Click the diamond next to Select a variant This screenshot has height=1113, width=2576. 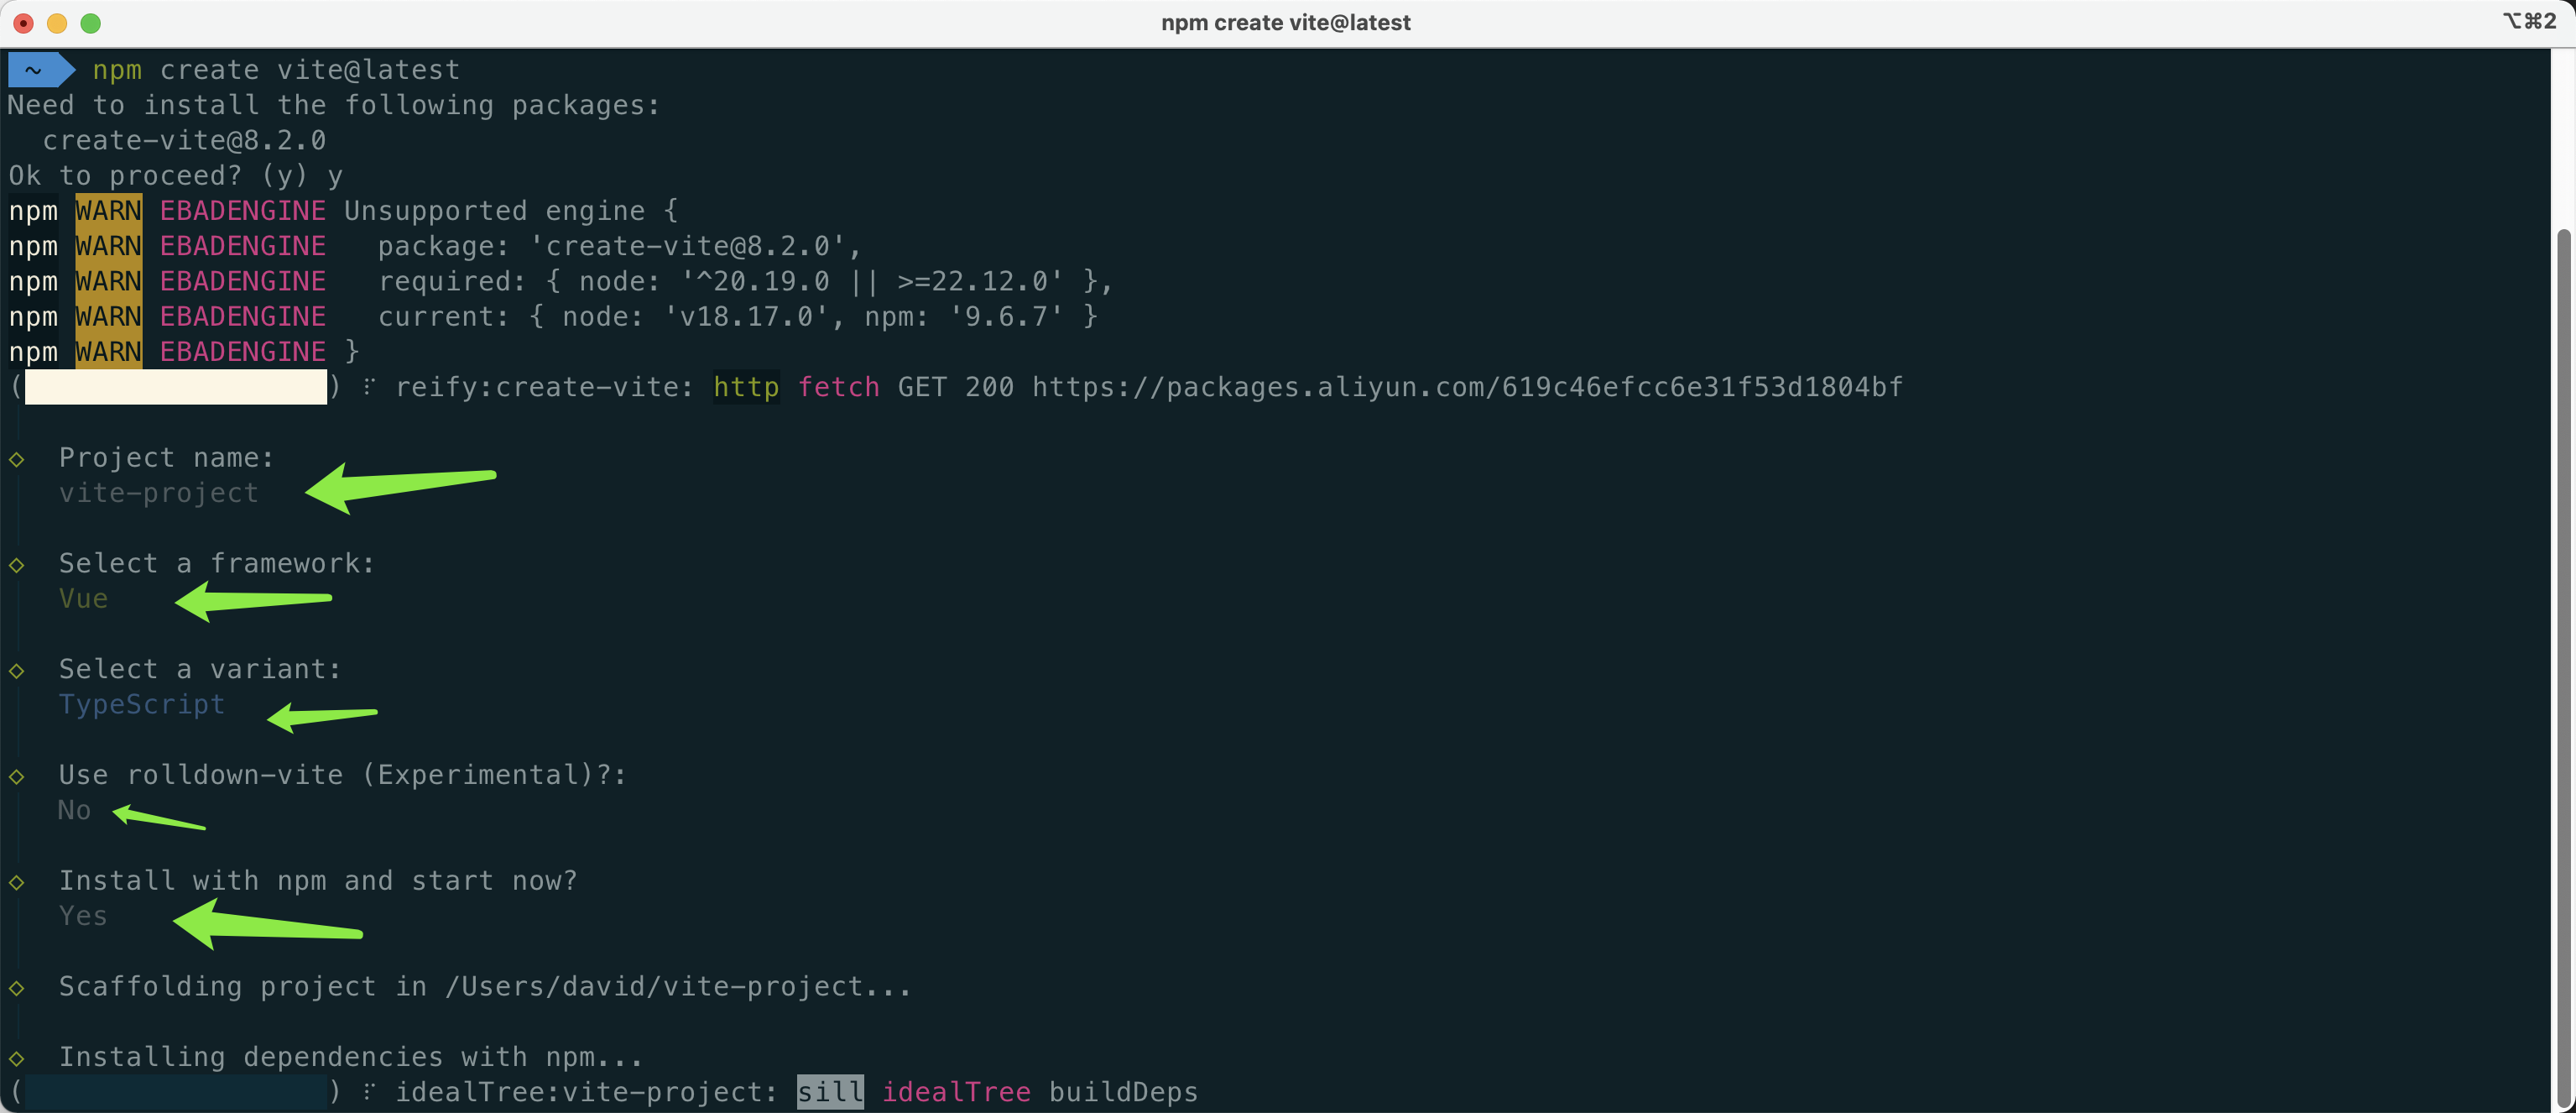tap(17, 671)
